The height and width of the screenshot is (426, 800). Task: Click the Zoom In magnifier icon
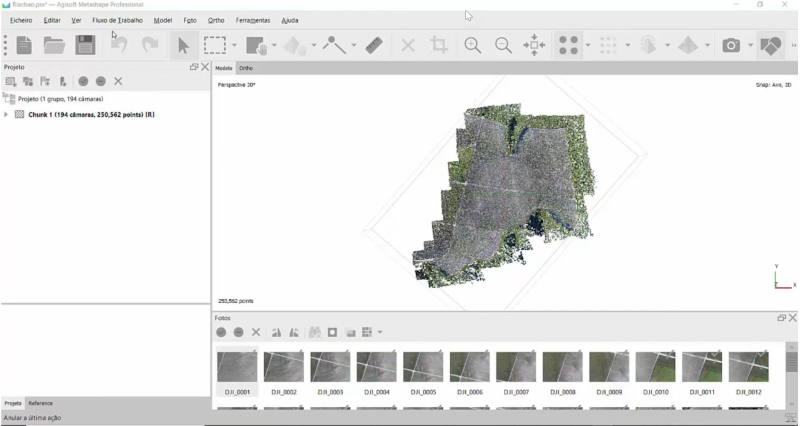[472, 45]
